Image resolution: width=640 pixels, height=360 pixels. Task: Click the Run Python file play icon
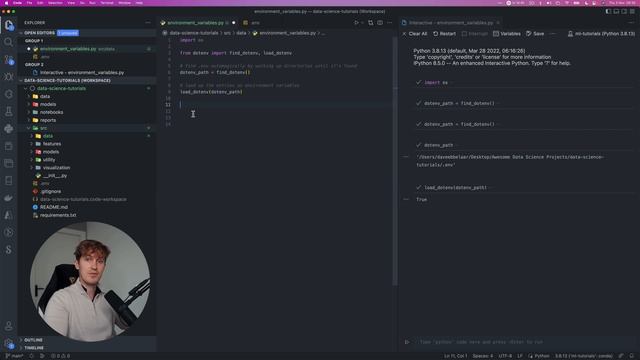pos(356,23)
